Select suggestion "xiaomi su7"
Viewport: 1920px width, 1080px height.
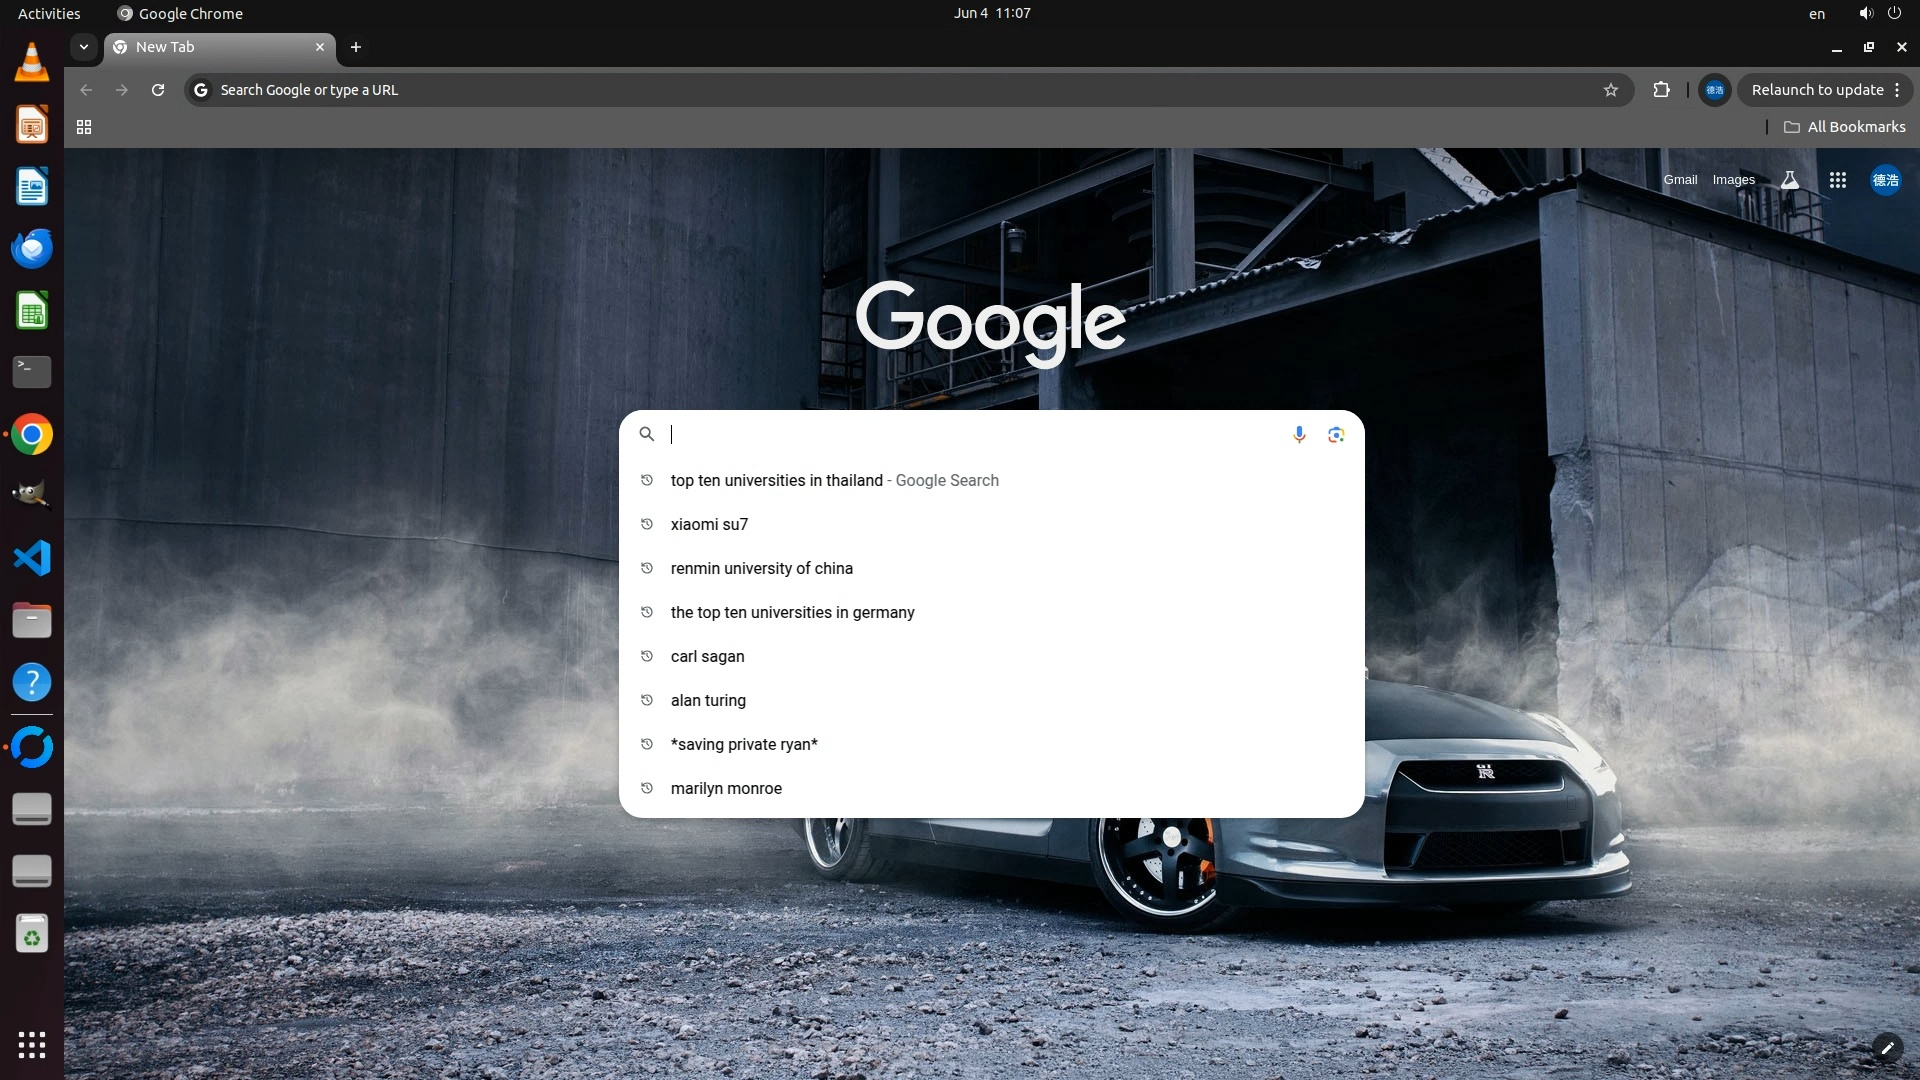[709, 524]
